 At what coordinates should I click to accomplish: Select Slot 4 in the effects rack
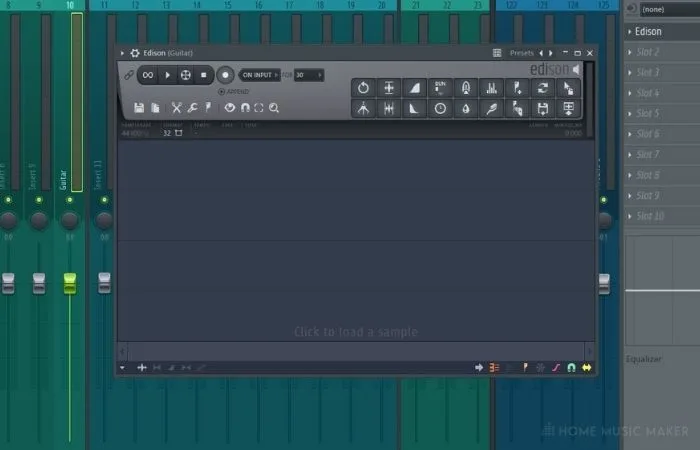662,93
